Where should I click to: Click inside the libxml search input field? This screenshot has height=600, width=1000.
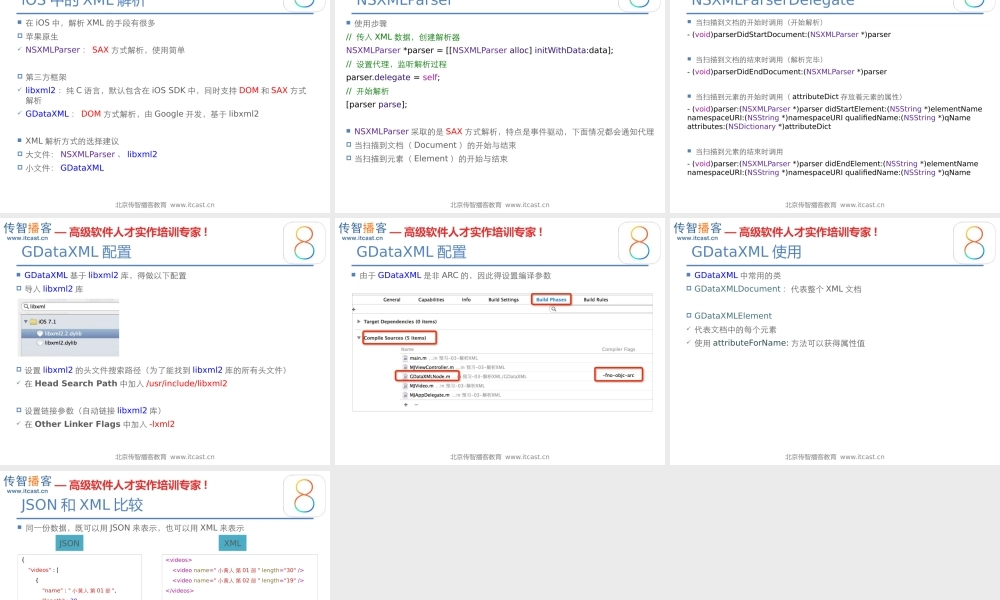(x=60, y=305)
